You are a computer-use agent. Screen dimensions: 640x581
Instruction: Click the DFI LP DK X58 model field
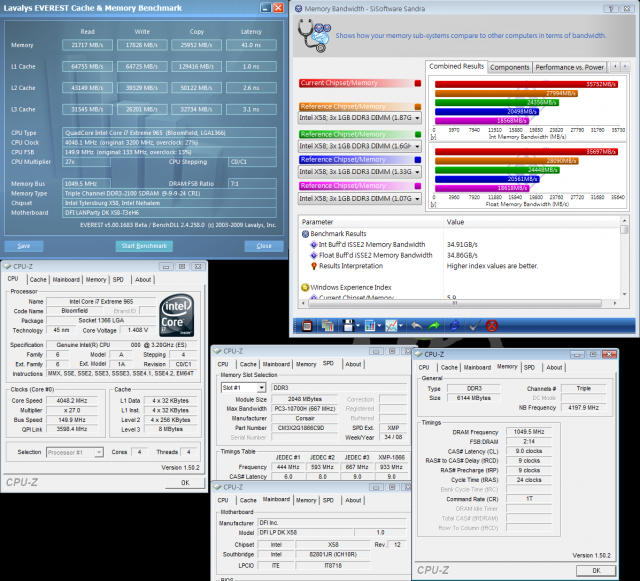point(306,532)
